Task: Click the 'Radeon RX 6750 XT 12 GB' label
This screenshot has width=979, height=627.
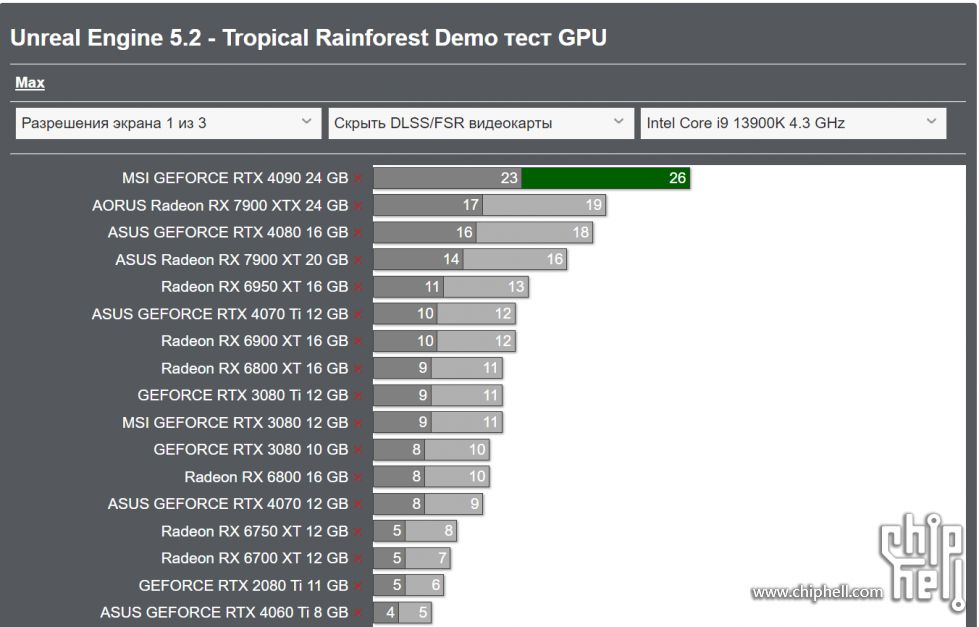Action: (255, 531)
